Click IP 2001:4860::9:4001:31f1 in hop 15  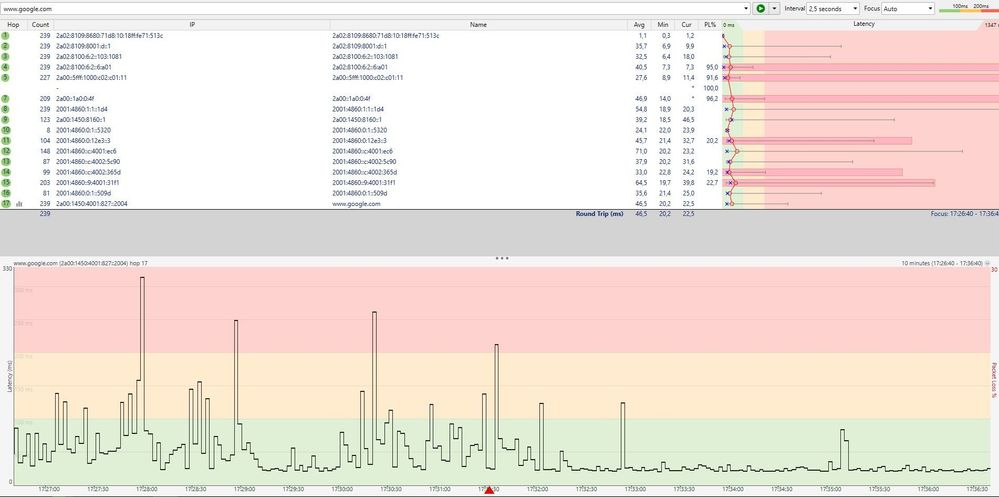coord(88,183)
